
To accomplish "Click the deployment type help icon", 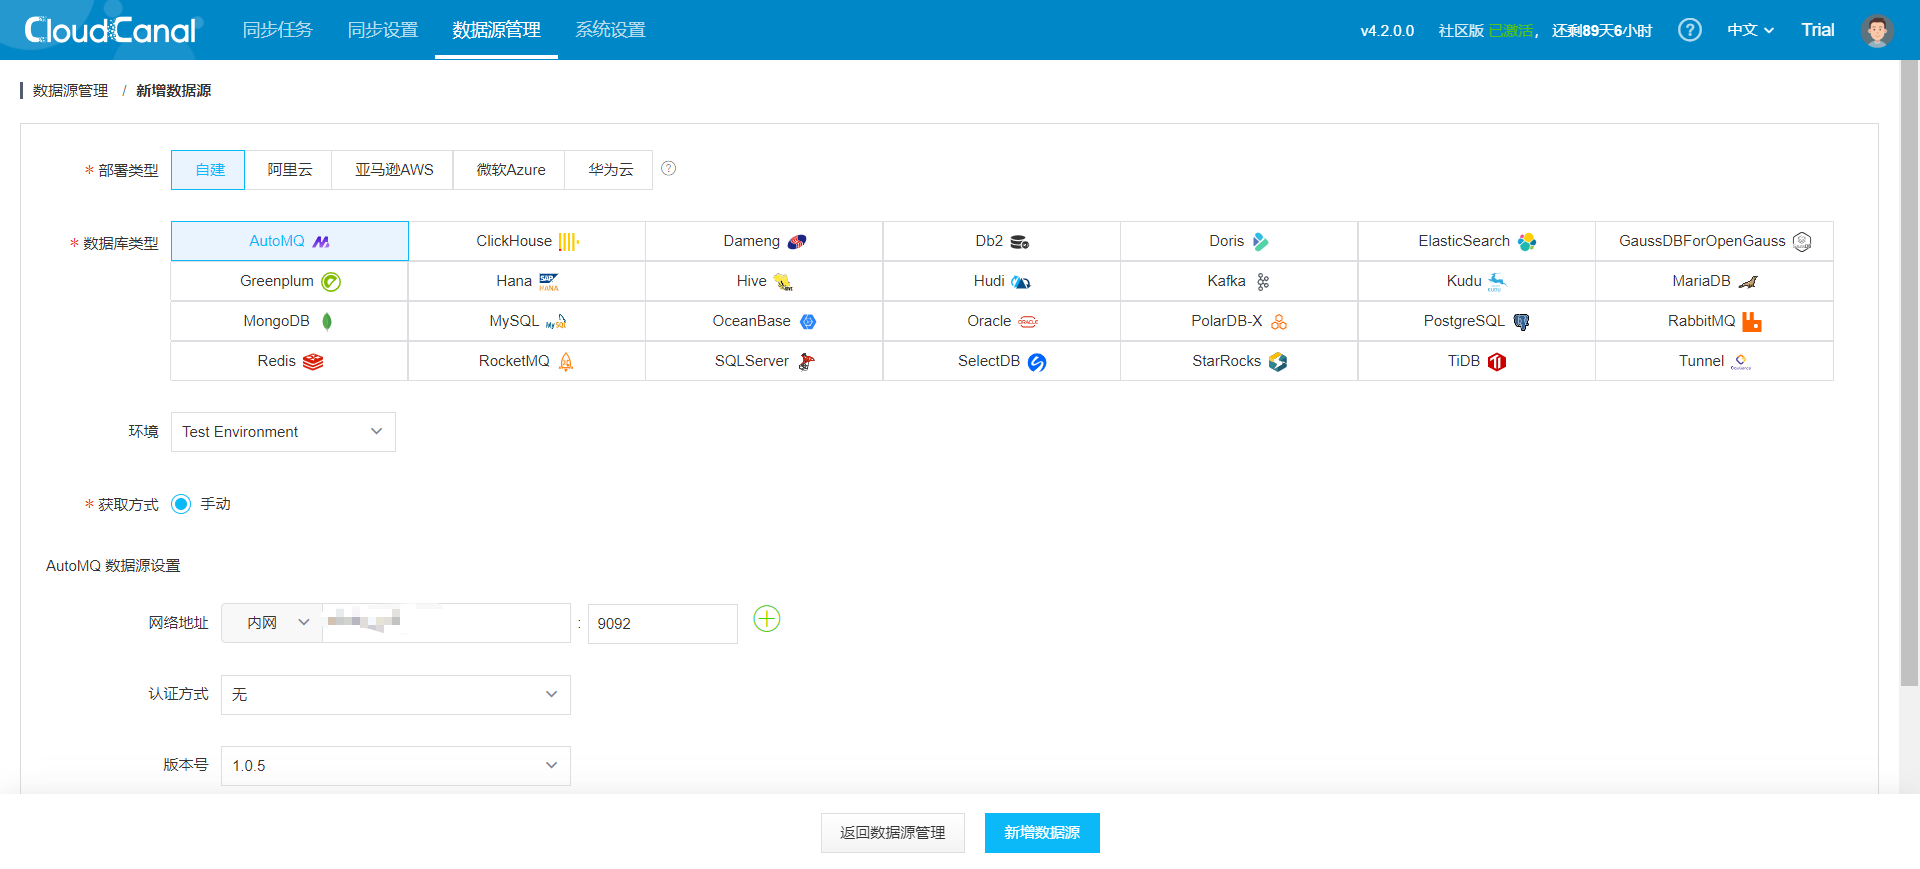I will click(669, 169).
